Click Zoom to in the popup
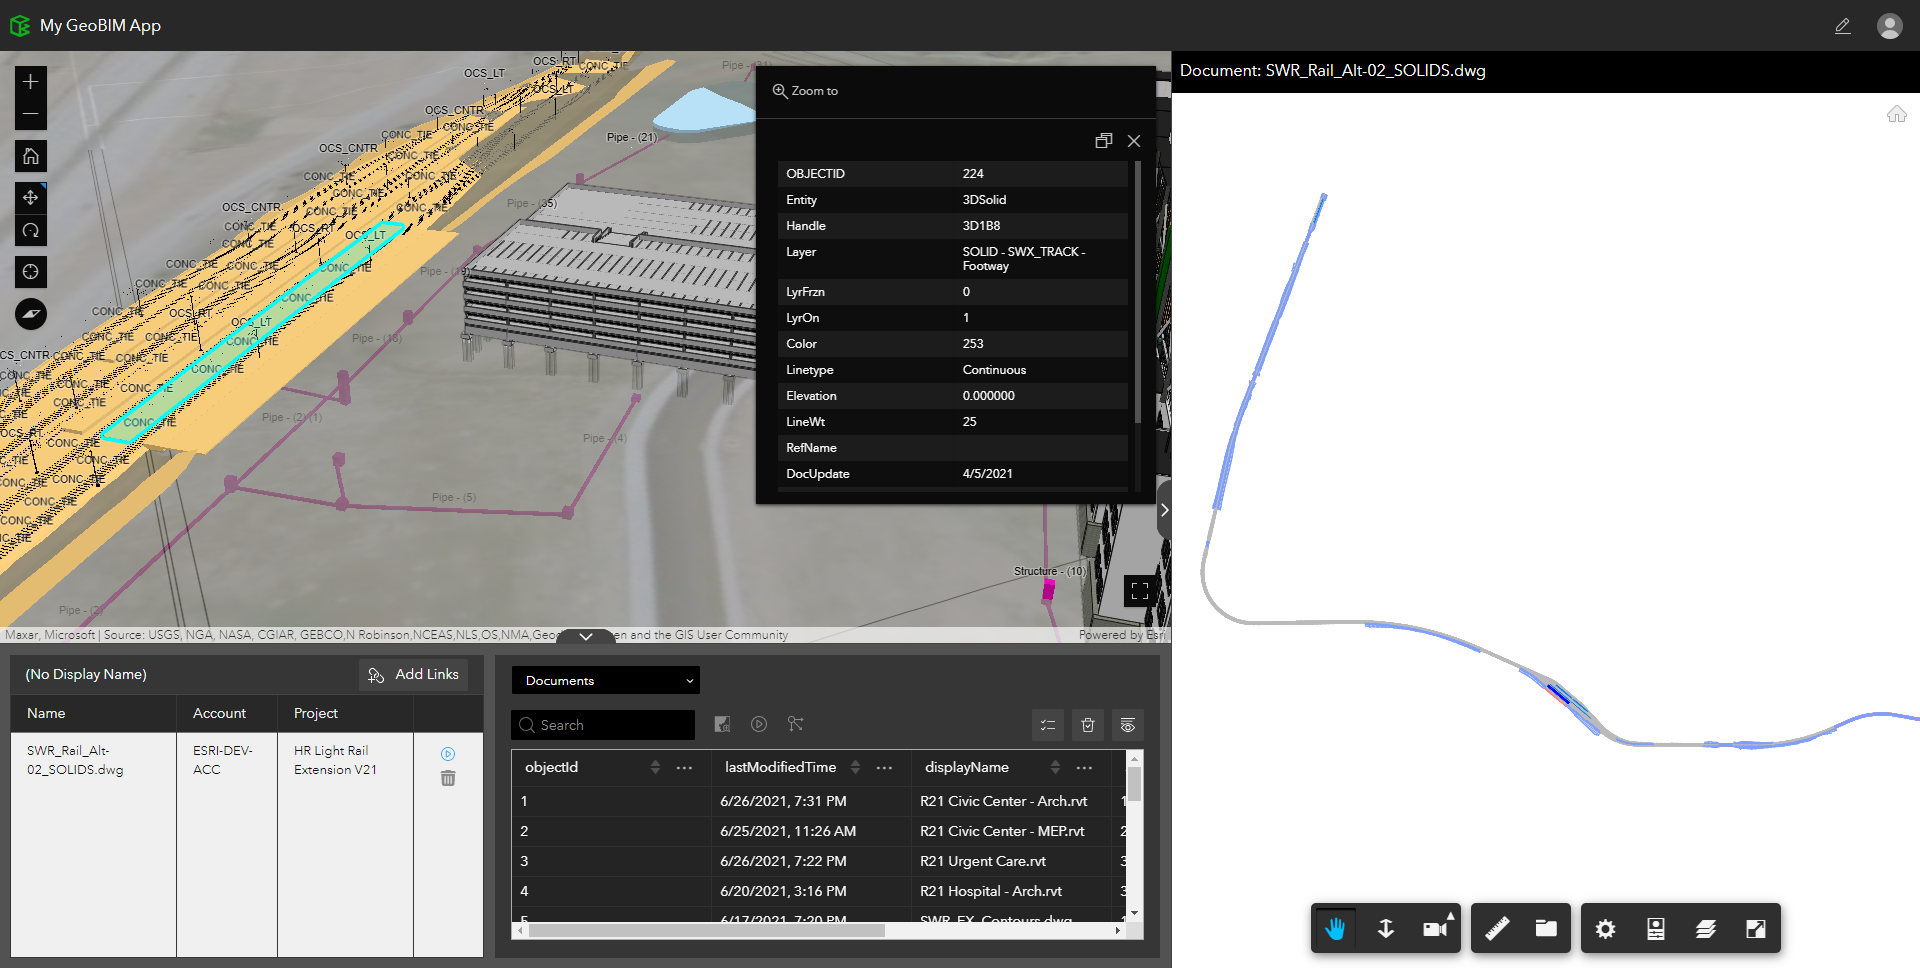This screenshot has height=968, width=1920. click(806, 91)
